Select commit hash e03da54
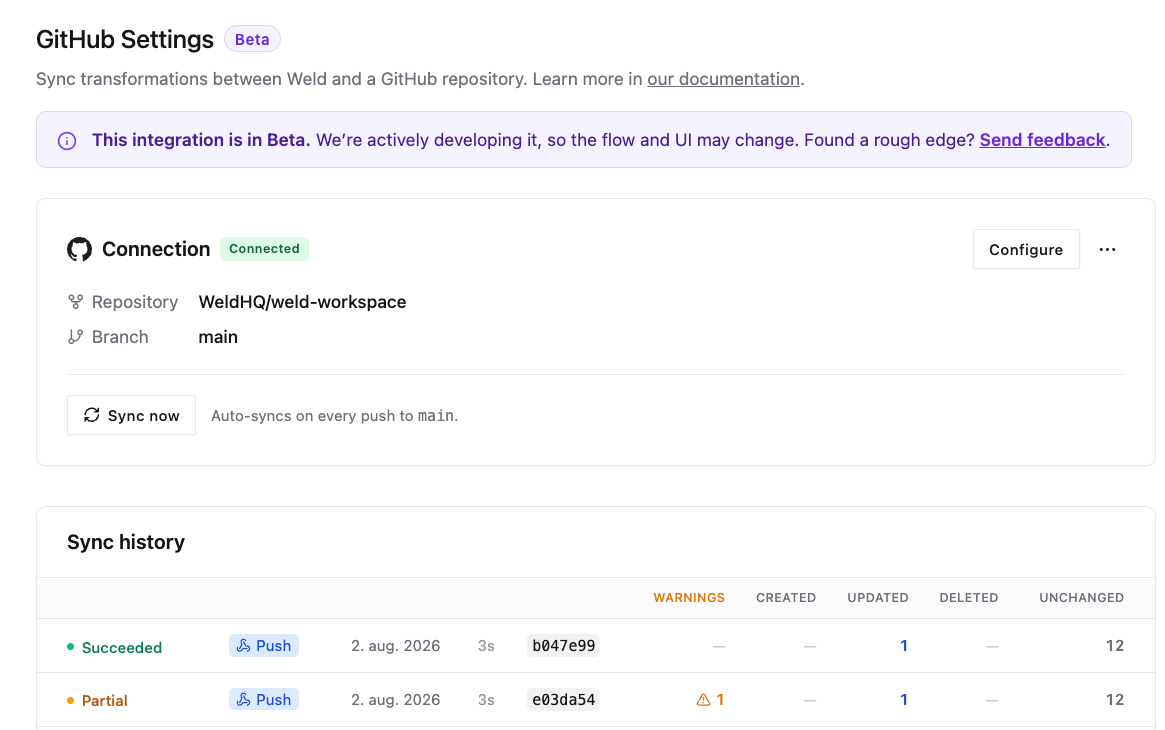This screenshot has height=730, width=1165. point(563,700)
